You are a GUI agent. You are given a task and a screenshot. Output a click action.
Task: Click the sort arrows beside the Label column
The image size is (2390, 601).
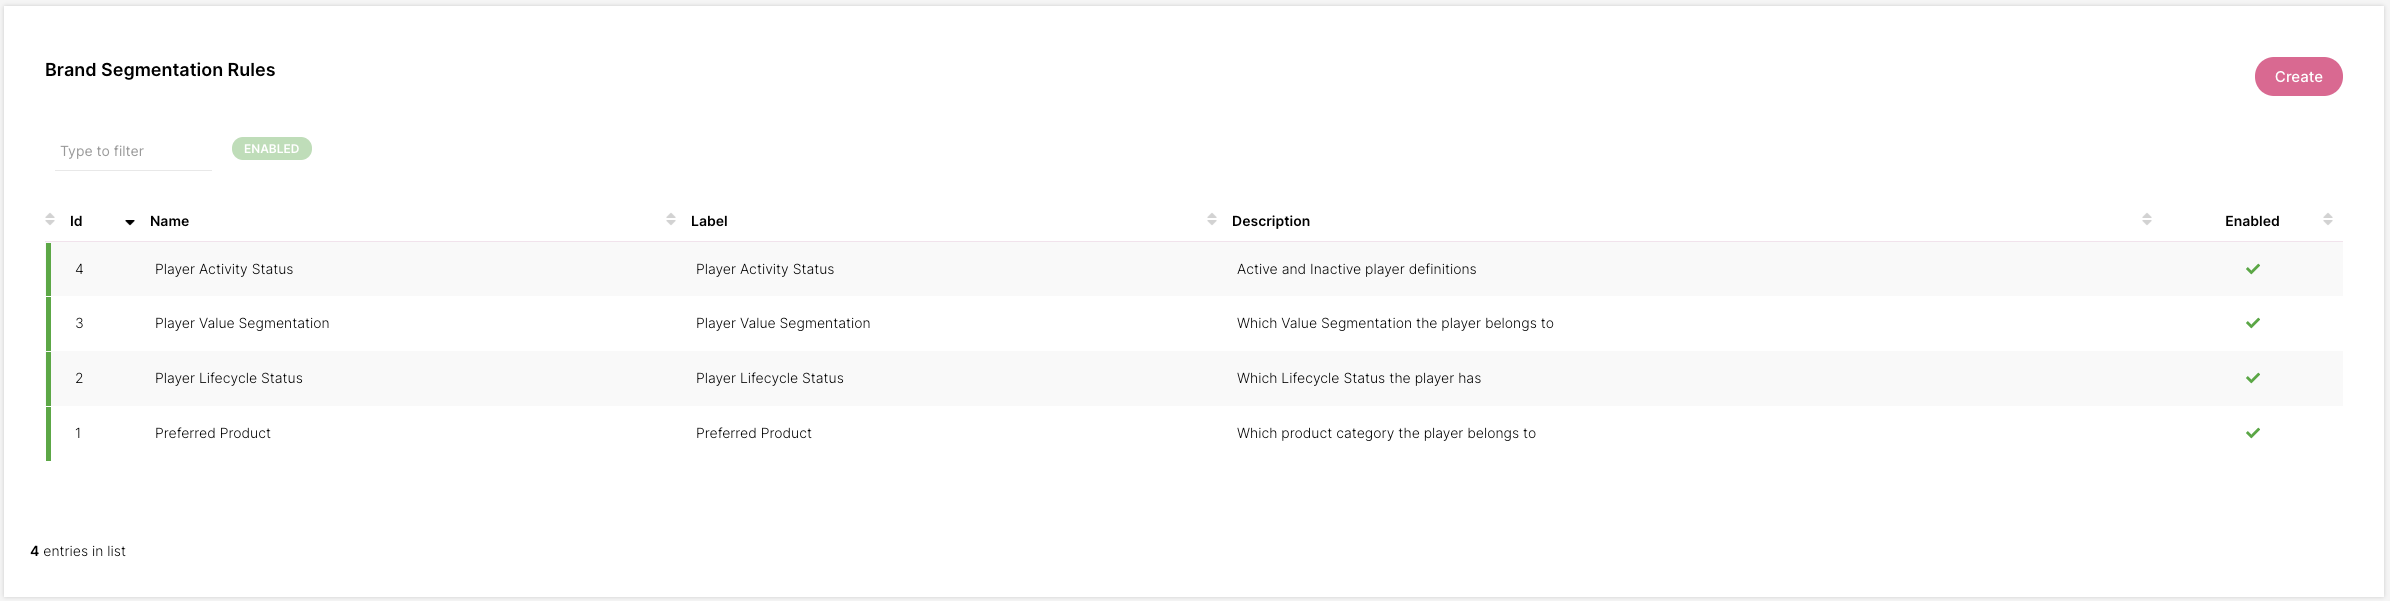1212,219
